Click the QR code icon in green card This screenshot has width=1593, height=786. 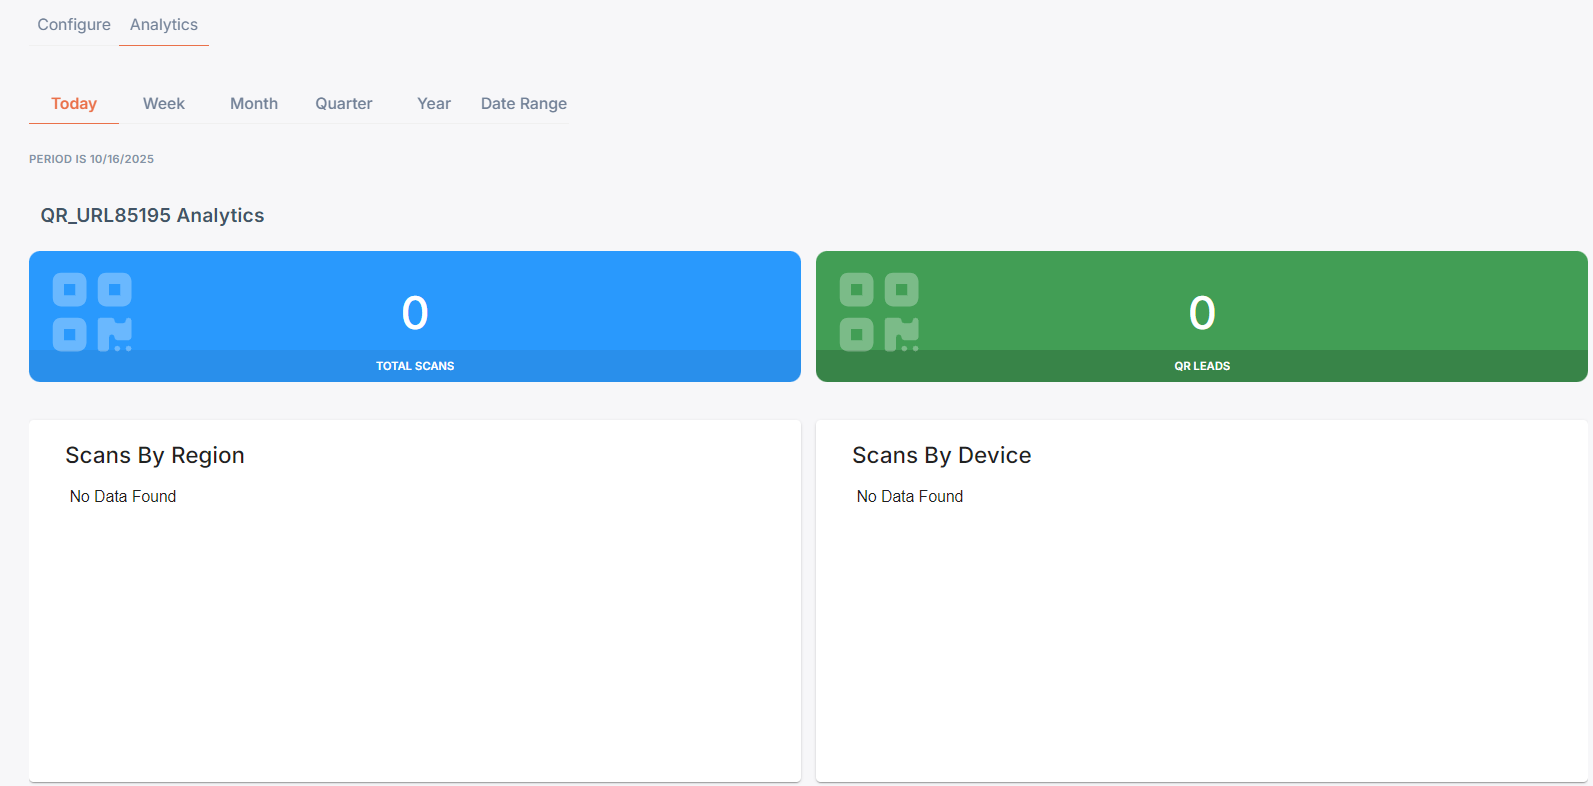click(879, 312)
